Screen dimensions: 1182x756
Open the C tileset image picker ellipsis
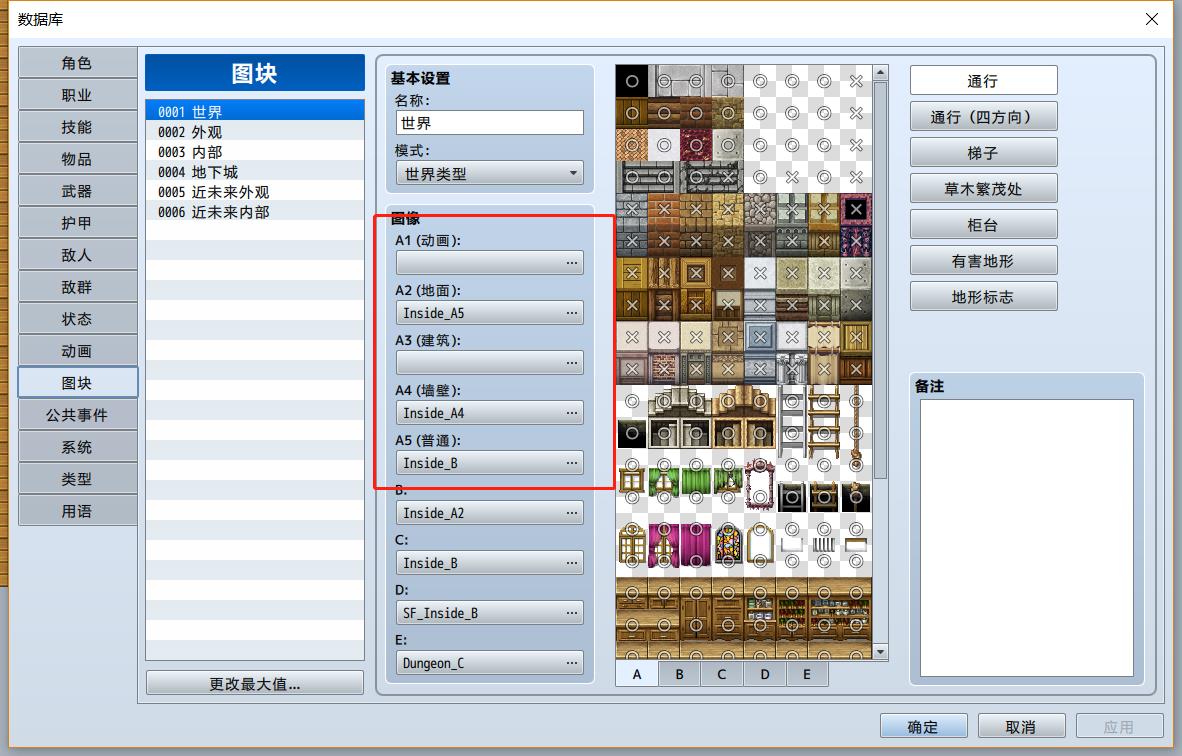click(x=571, y=563)
